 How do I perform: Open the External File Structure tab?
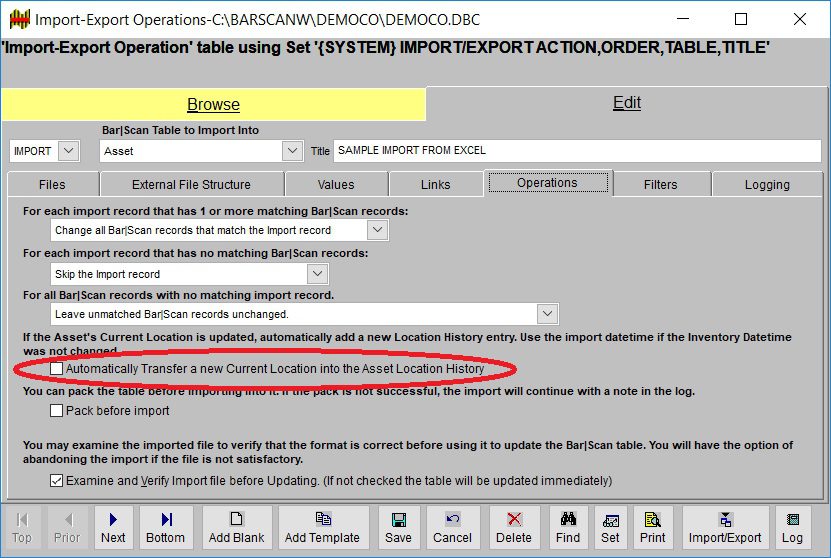point(191,184)
